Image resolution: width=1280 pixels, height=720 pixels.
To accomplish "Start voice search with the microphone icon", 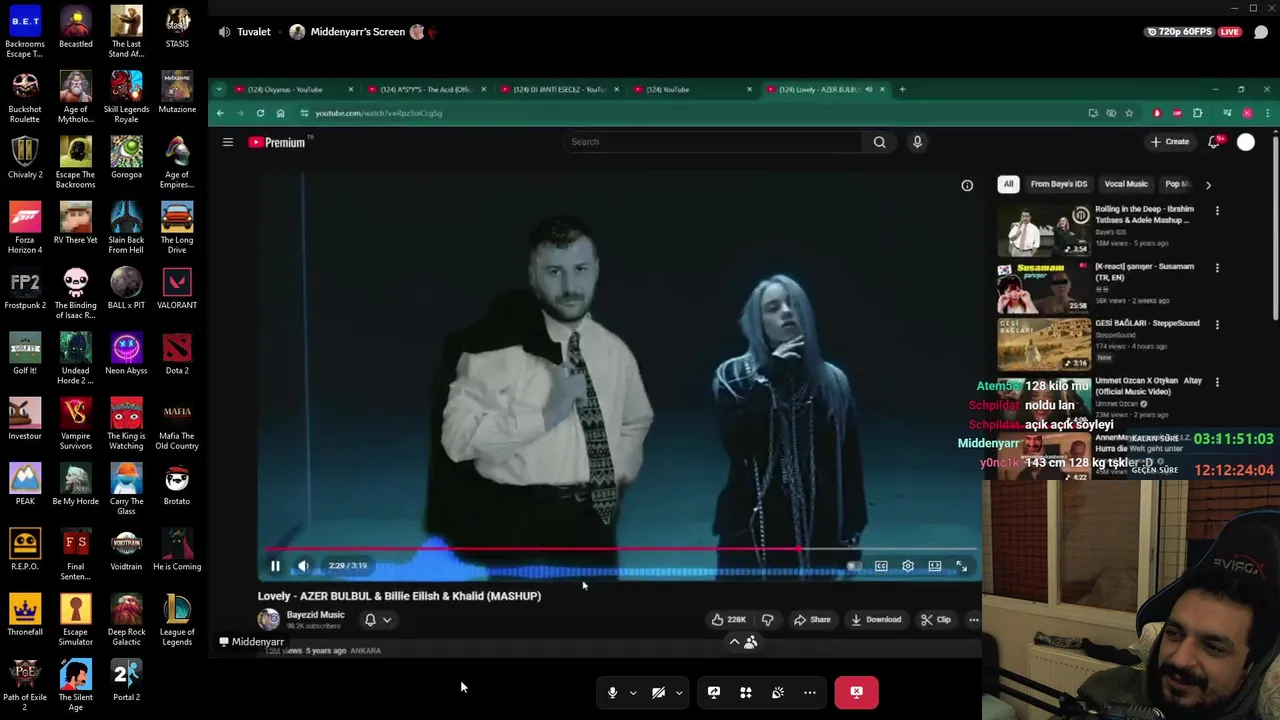I will 917,142.
